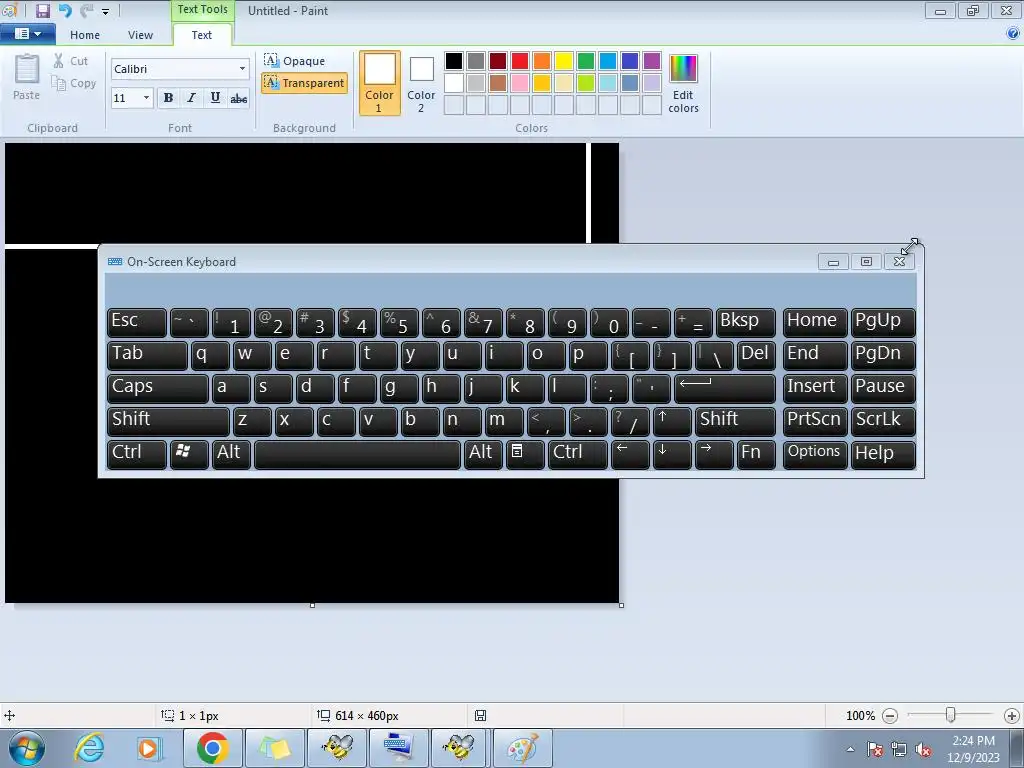Toggle the ScrLk key on keyboard

point(883,421)
